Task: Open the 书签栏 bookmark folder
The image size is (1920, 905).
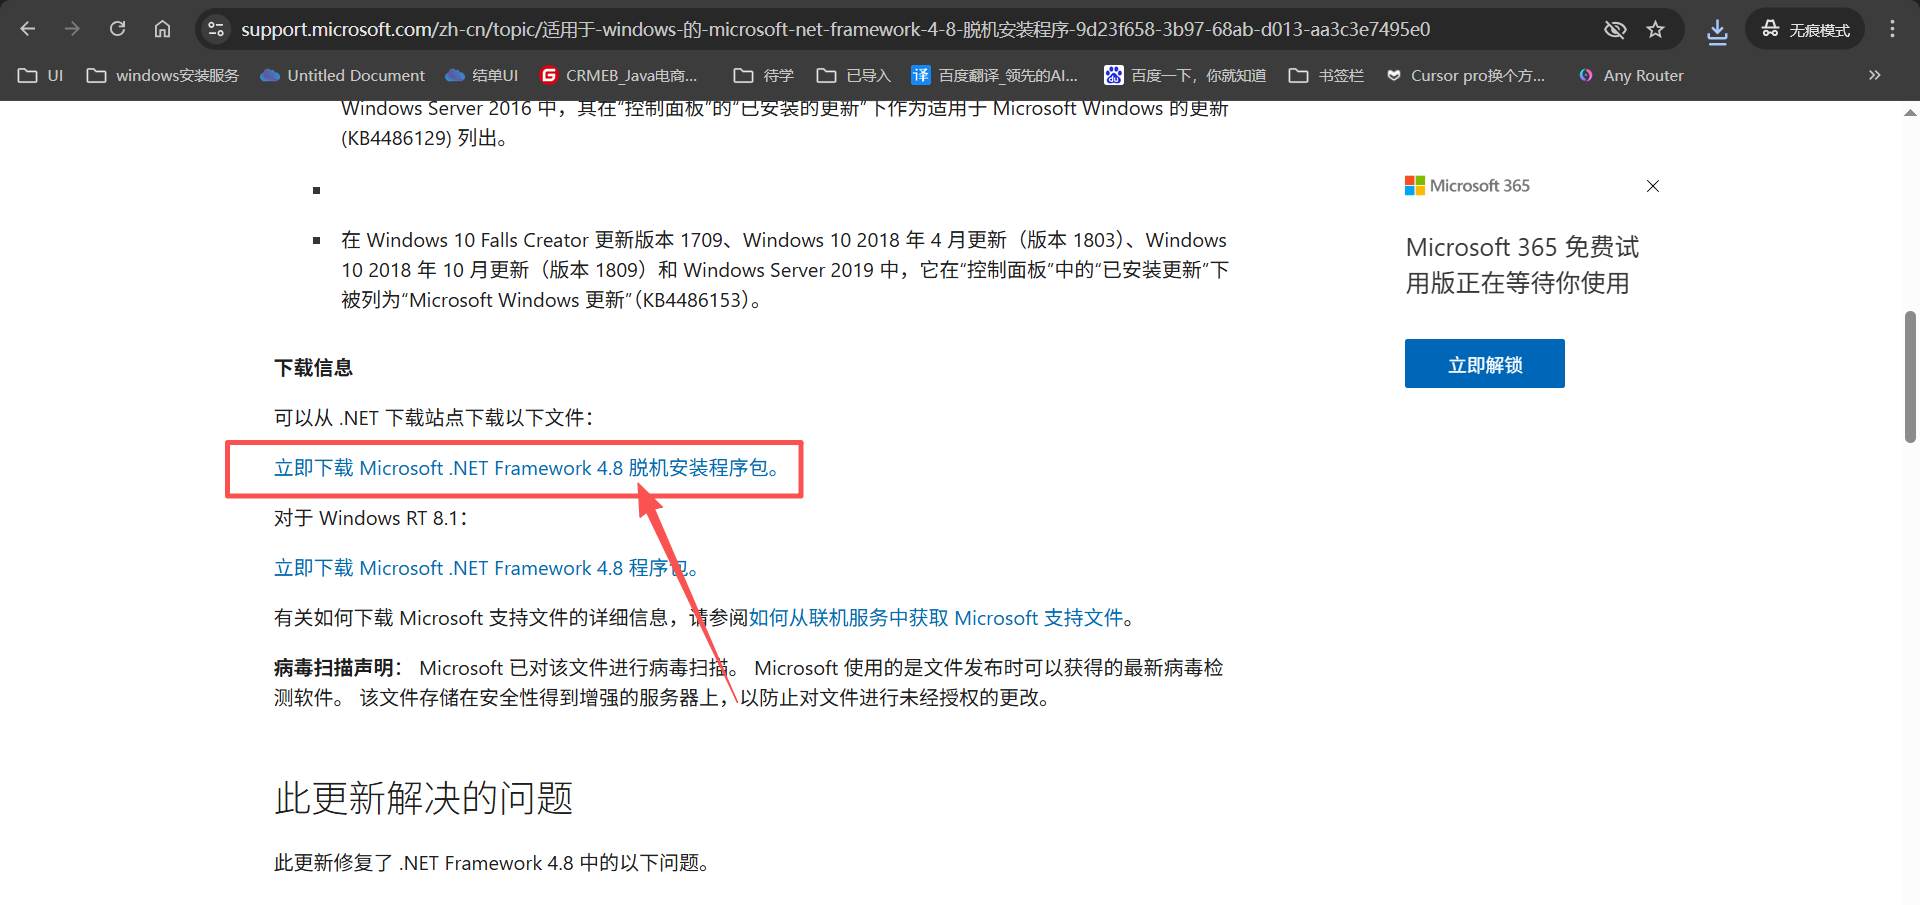Action: click(1326, 75)
